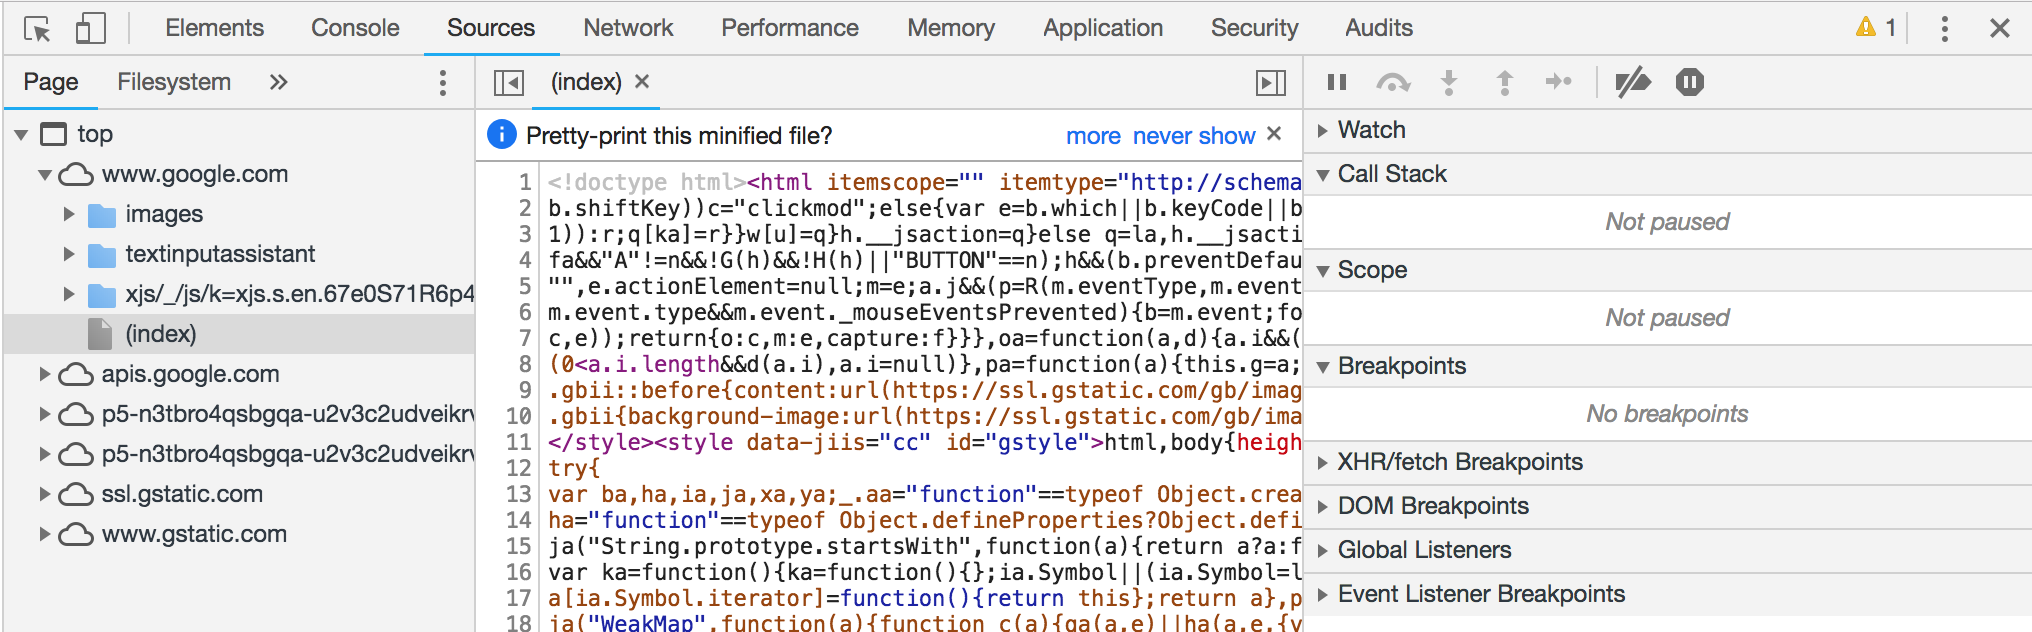Close the DevTools panel
2032x632 pixels.
point(1999,28)
